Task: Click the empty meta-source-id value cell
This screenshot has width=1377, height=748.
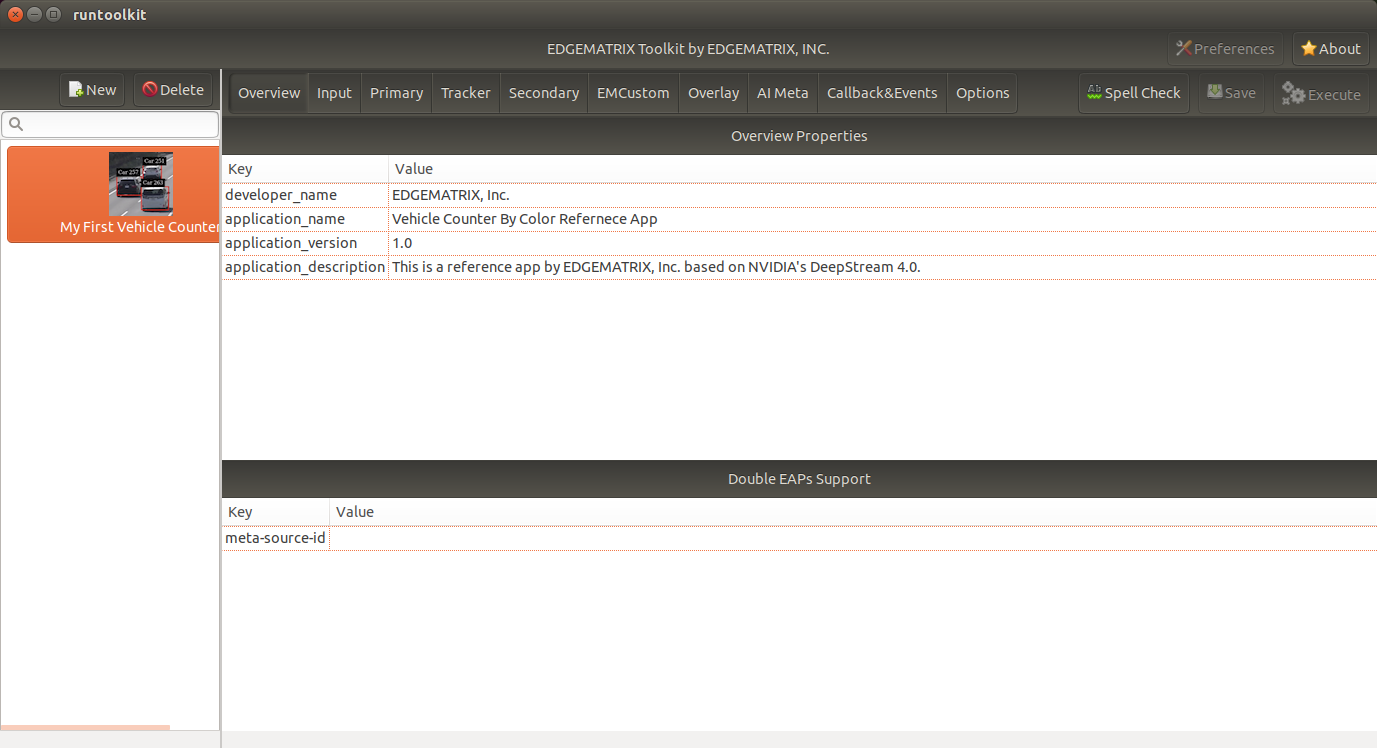Action: point(853,538)
